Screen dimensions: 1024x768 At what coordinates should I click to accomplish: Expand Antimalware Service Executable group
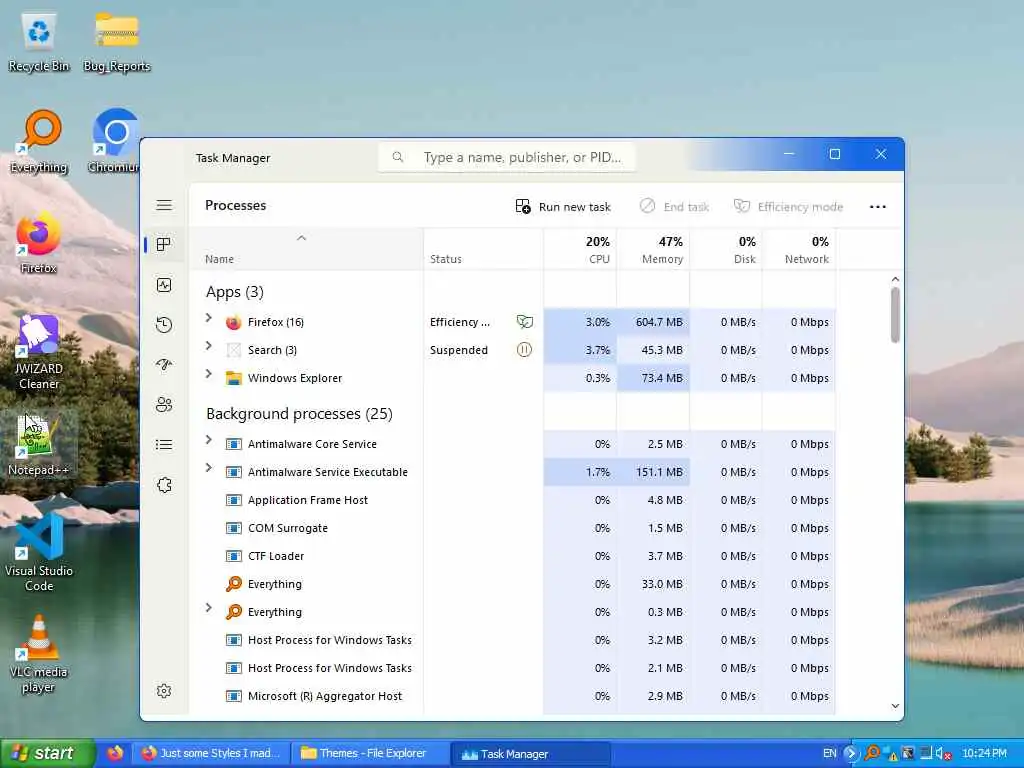[x=208, y=468]
